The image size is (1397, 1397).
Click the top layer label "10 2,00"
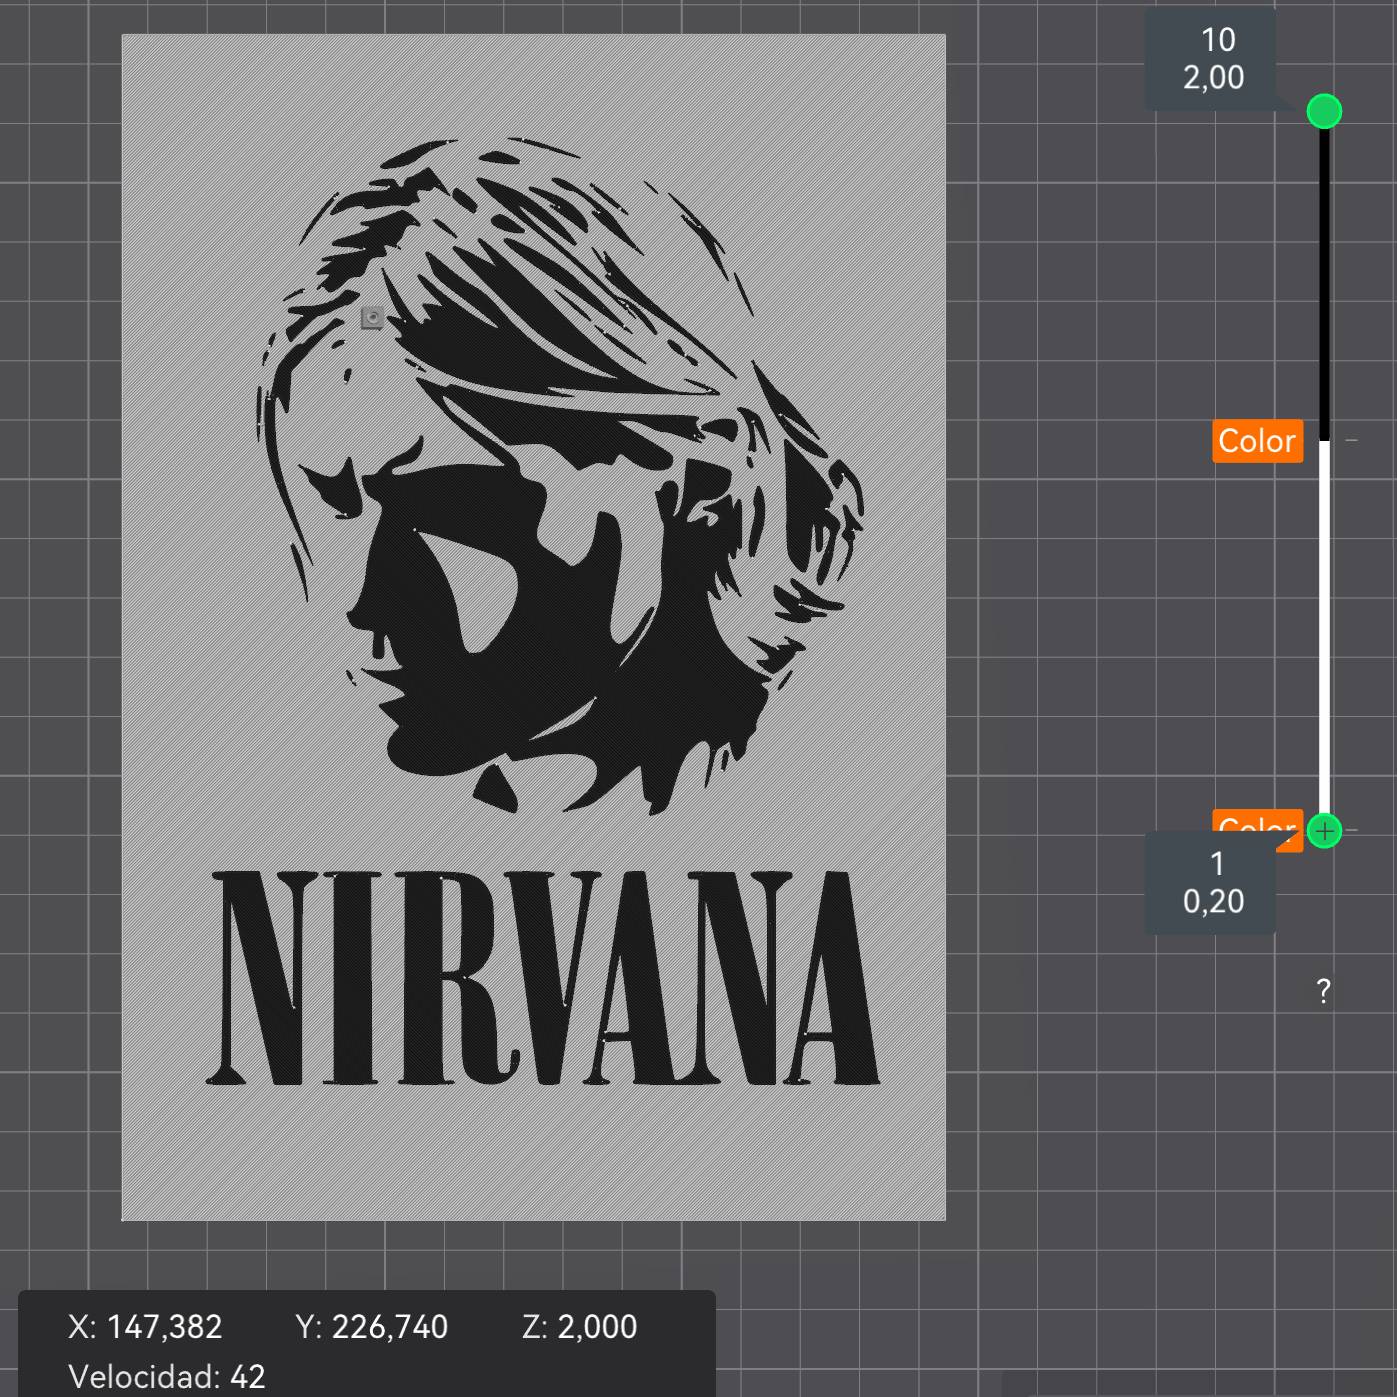(x=1213, y=59)
